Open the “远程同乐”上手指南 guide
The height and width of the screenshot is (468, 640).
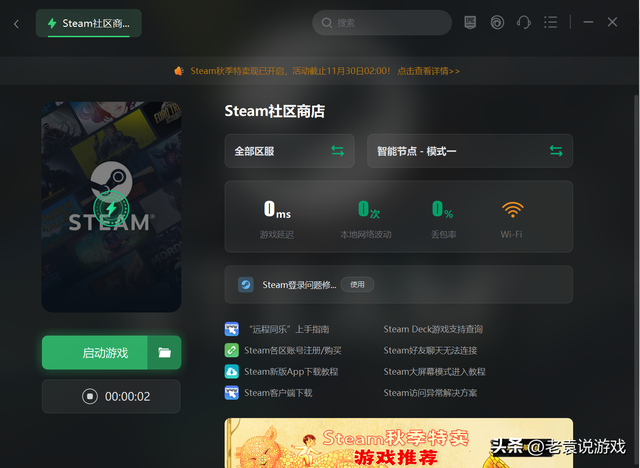(x=289, y=329)
